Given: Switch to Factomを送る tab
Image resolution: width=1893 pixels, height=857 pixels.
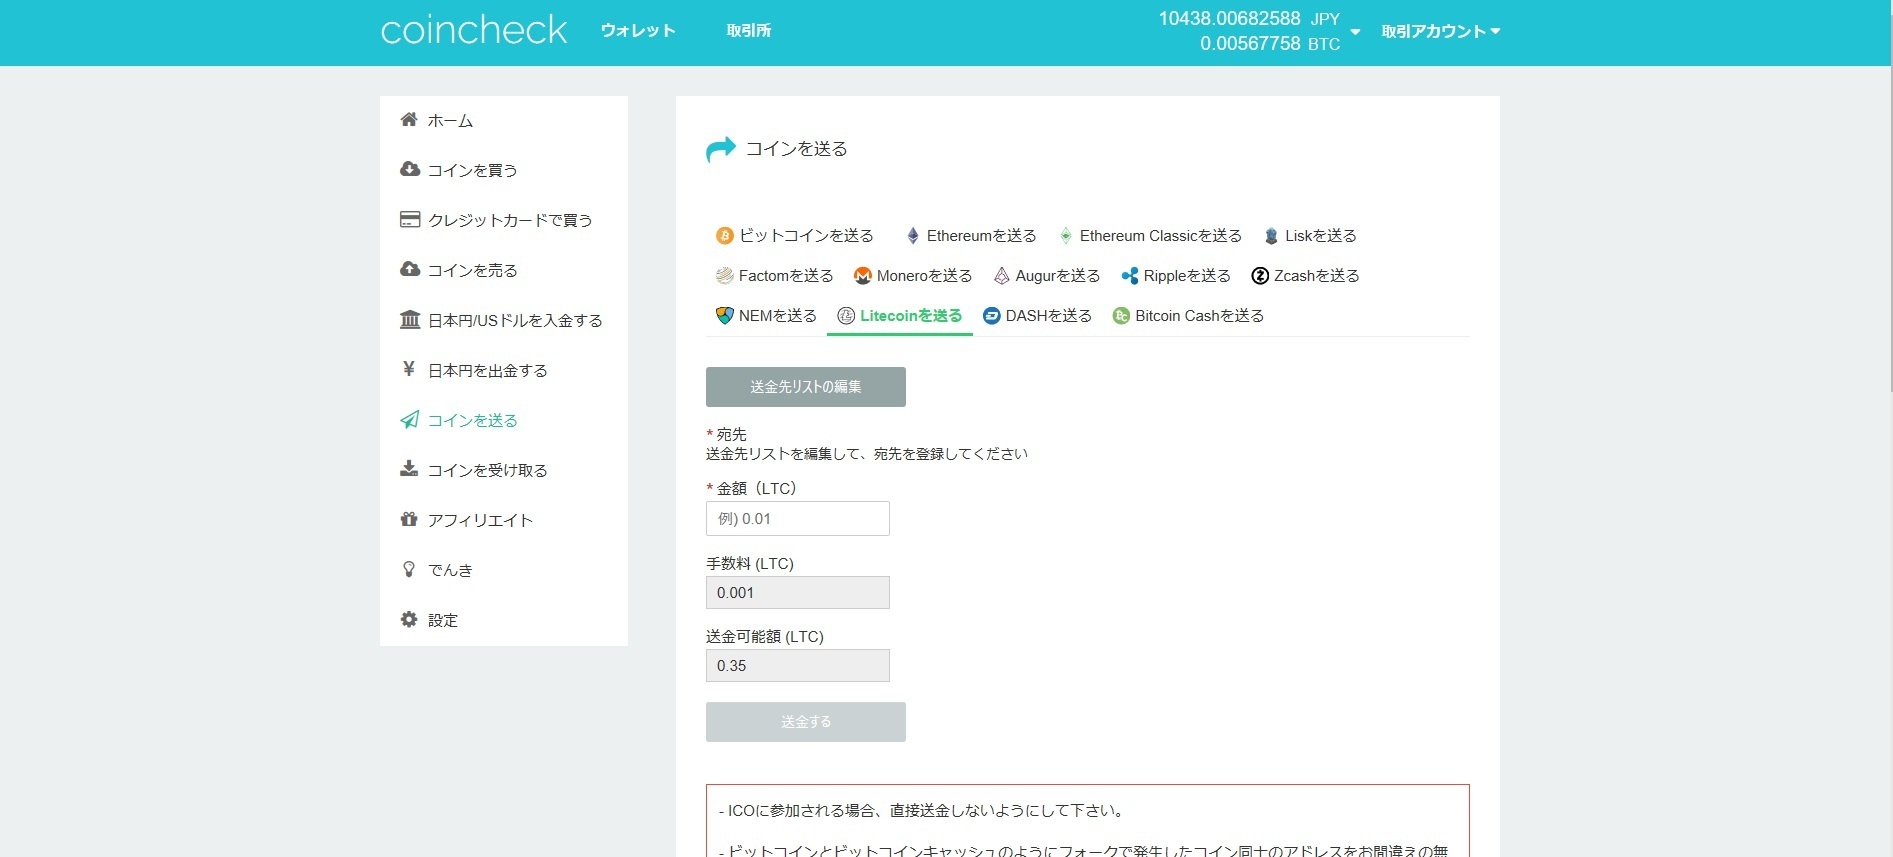Looking at the screenshot, I should [775, 276].
